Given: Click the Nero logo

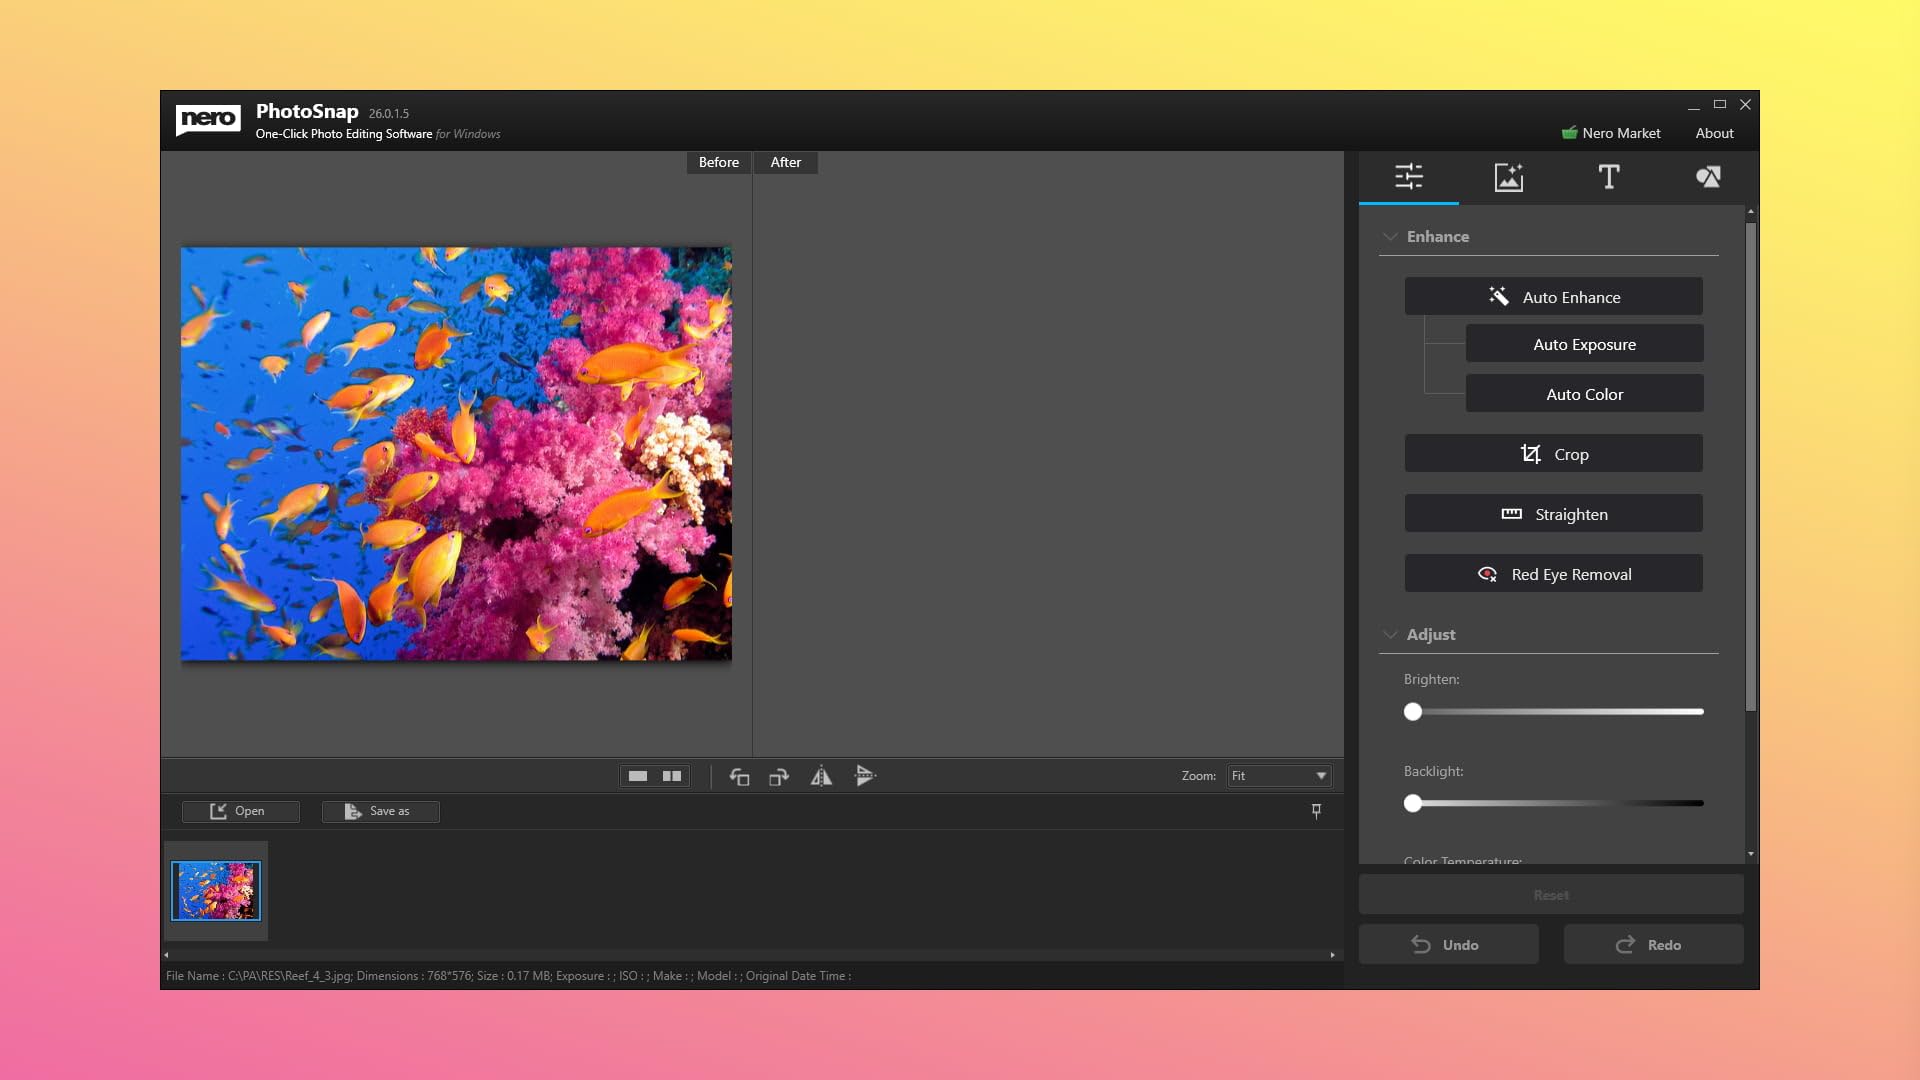Looking at the screenshot, I should coord(208,120).
